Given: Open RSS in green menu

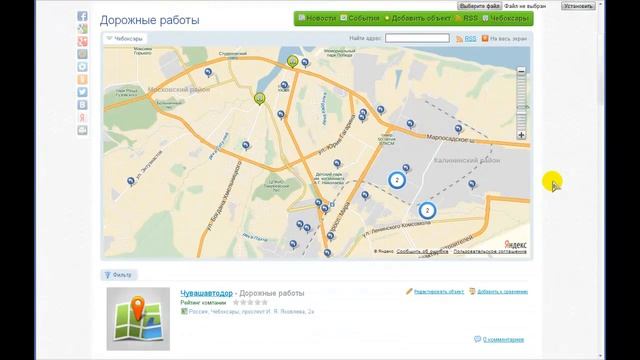Looking at the screenshot, I should [x=467, y=18].
